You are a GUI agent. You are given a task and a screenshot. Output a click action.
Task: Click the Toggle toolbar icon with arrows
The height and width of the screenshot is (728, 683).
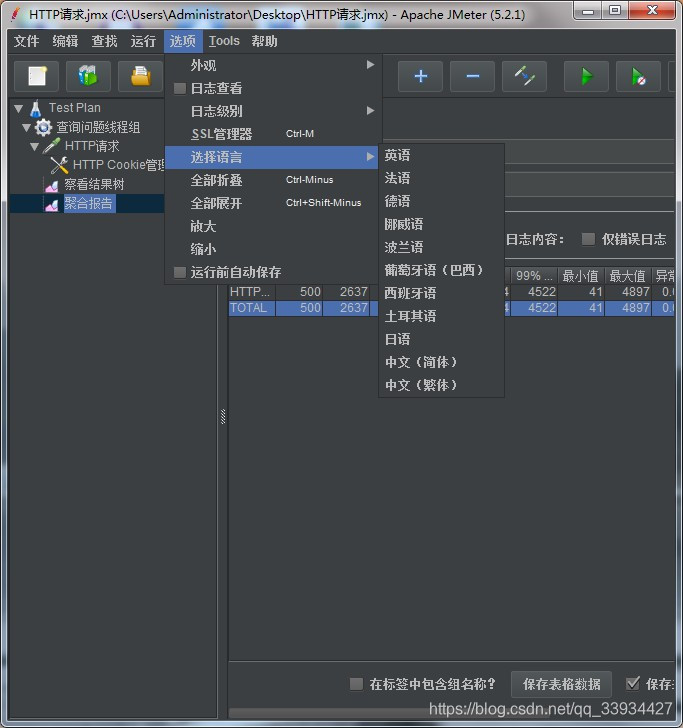pos(524,76)
